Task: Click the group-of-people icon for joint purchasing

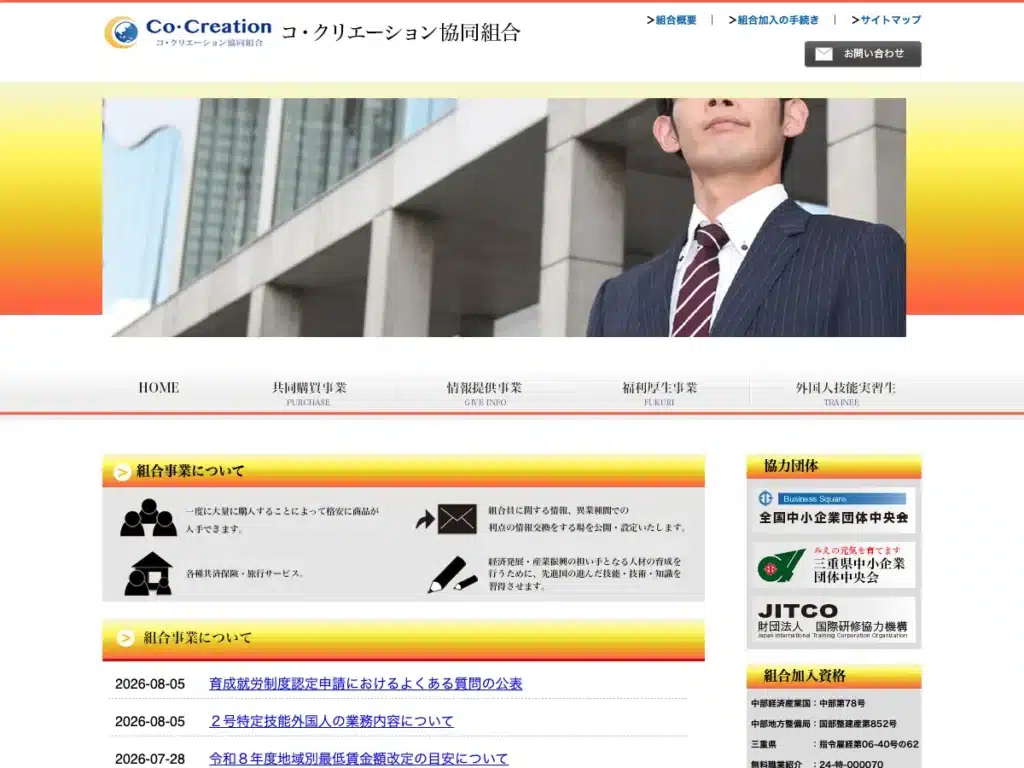Action: point(148,518)
